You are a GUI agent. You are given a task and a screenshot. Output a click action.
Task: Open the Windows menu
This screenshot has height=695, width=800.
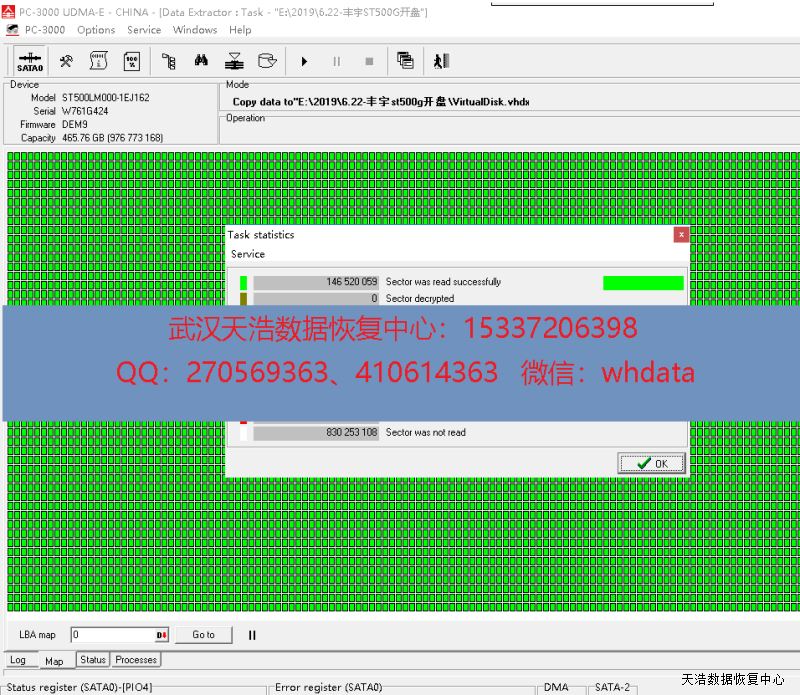tap(194, 30)
